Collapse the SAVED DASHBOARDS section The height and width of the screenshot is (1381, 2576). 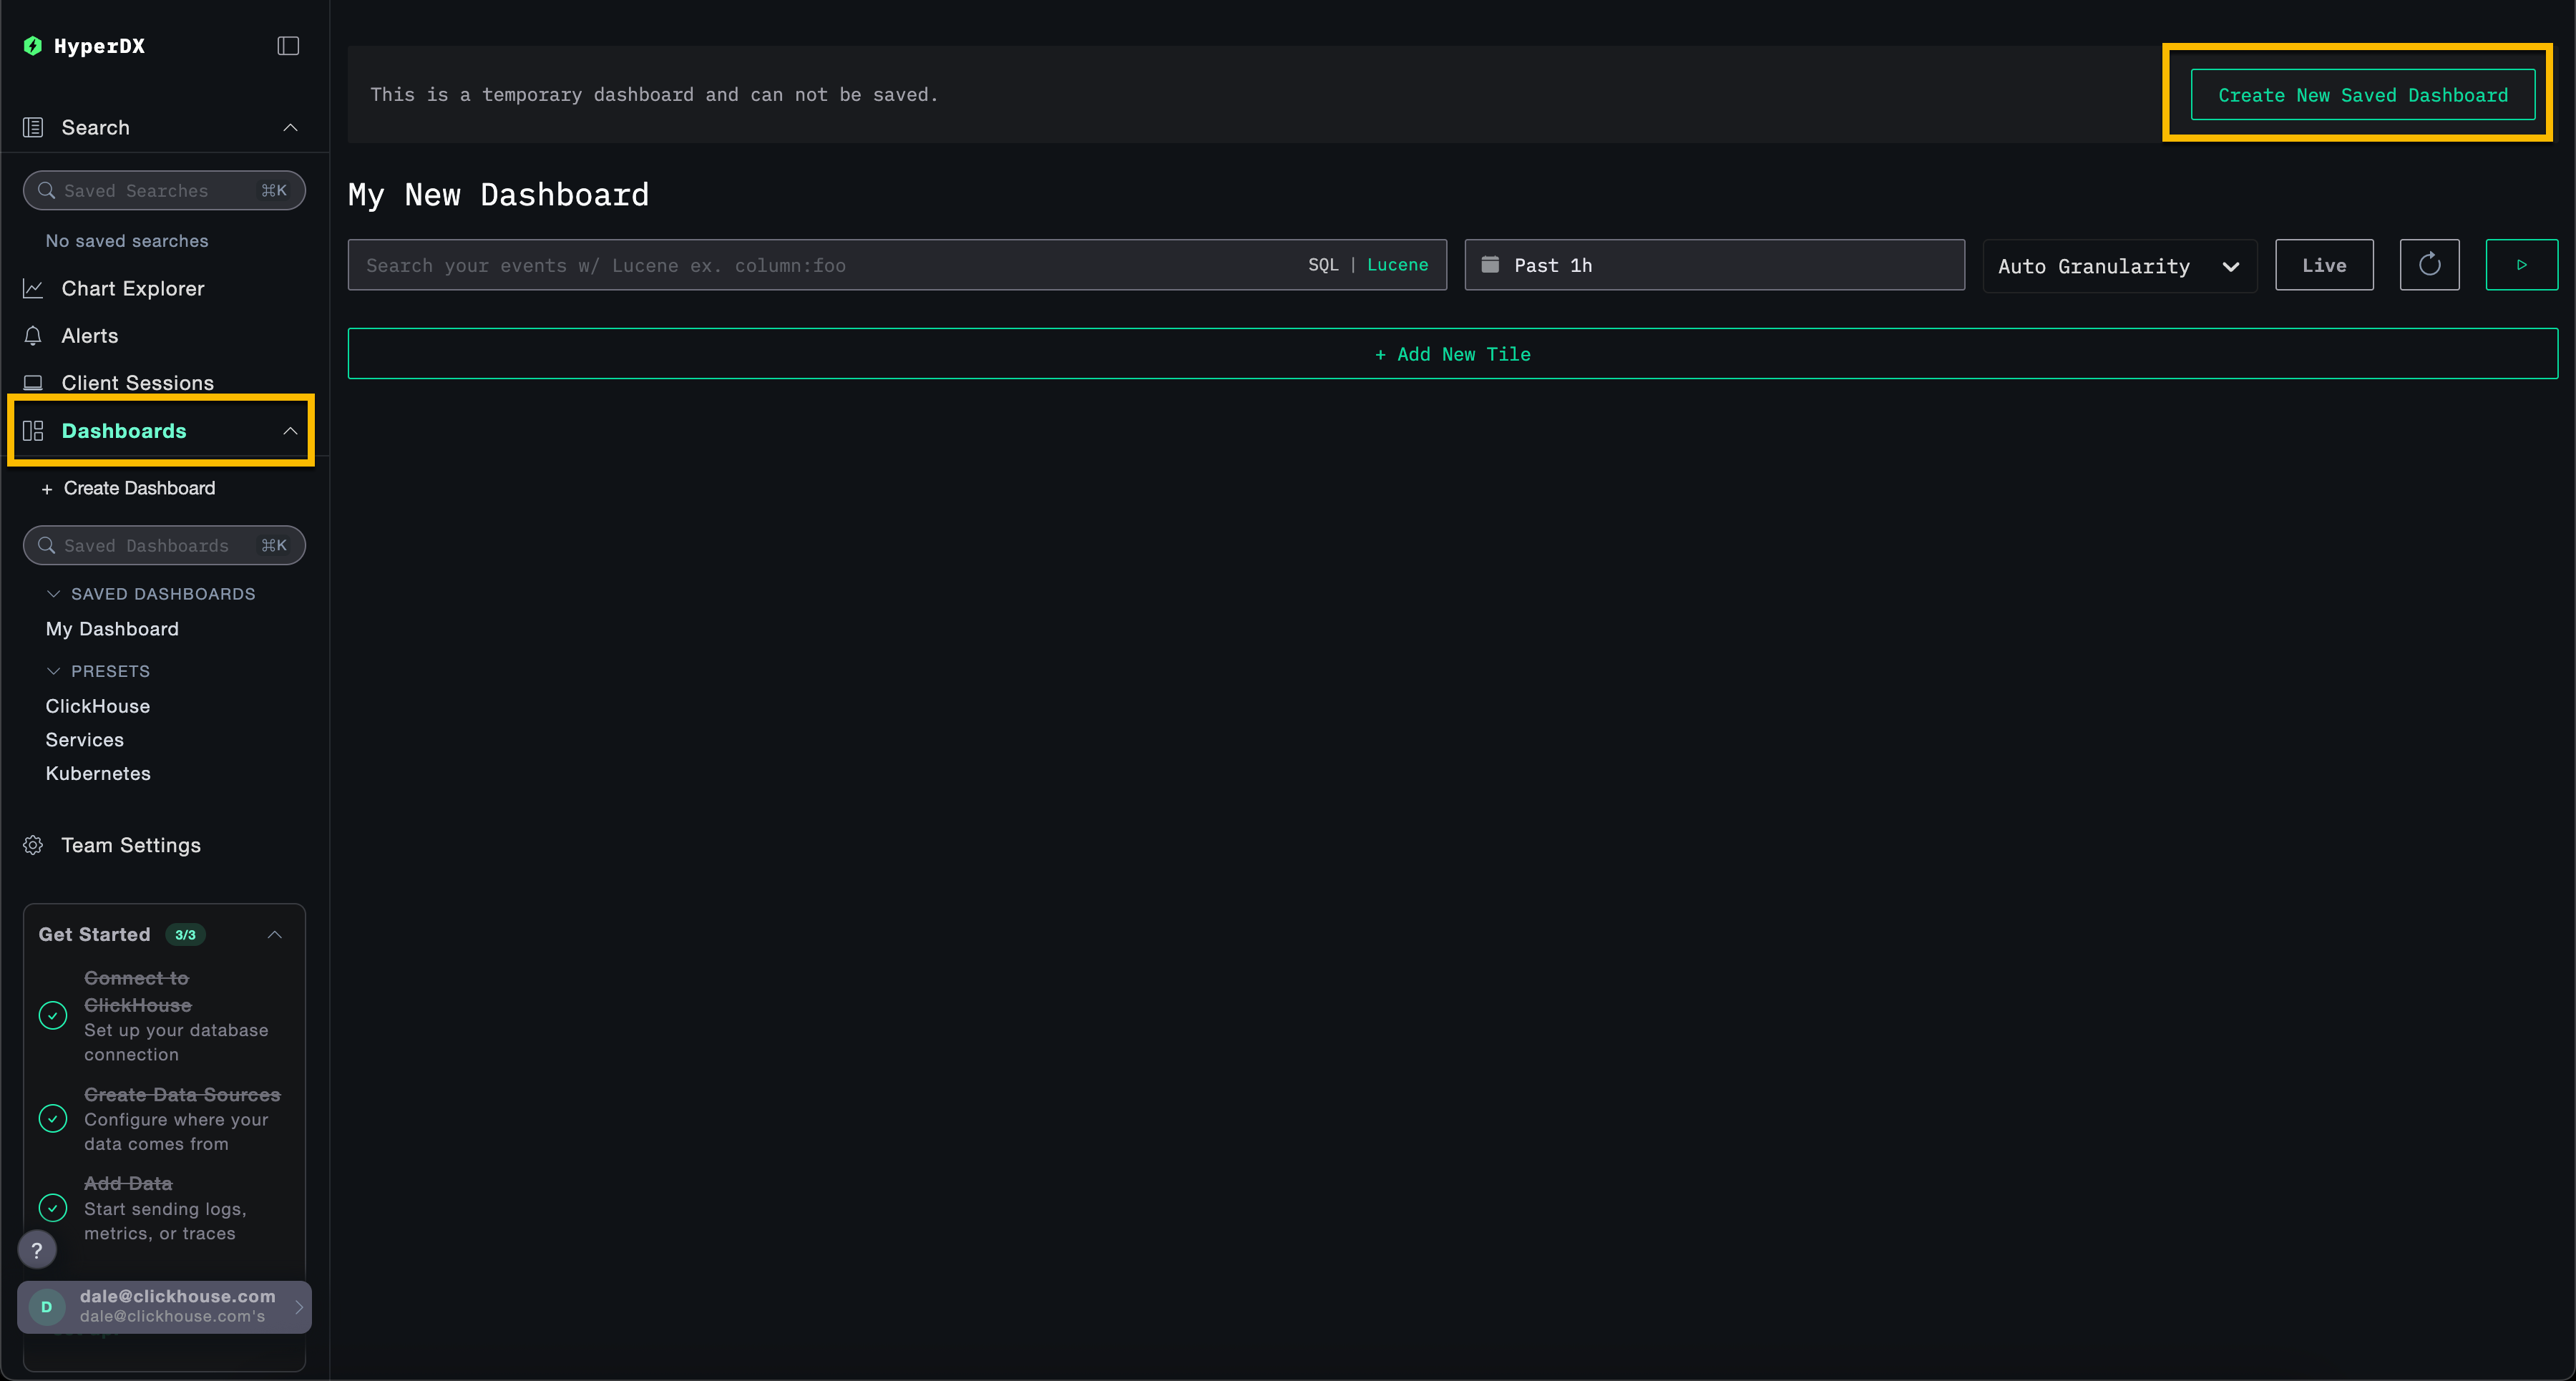[55, 593]
